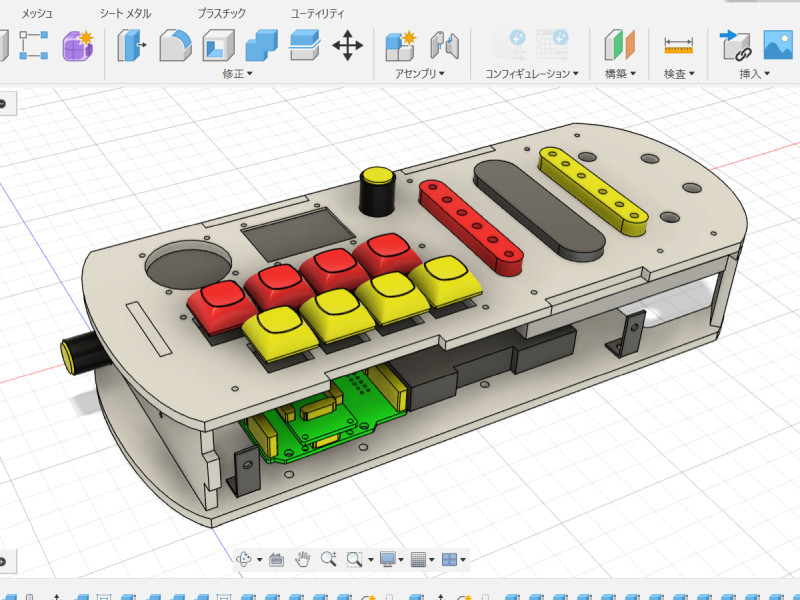Switch to the シート メタル tab
Image resolution: width=800 pixels, height=600 pixels.
point(125,14)
